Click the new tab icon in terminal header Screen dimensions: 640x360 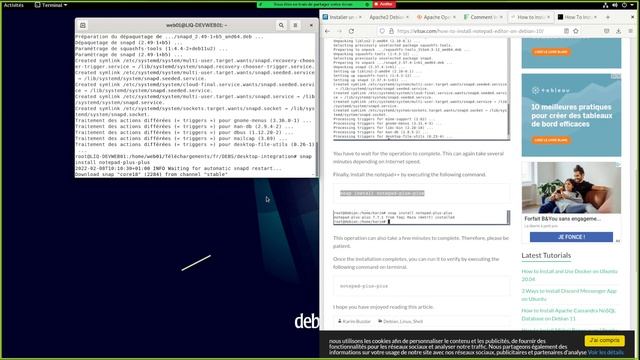click(83, 25)
